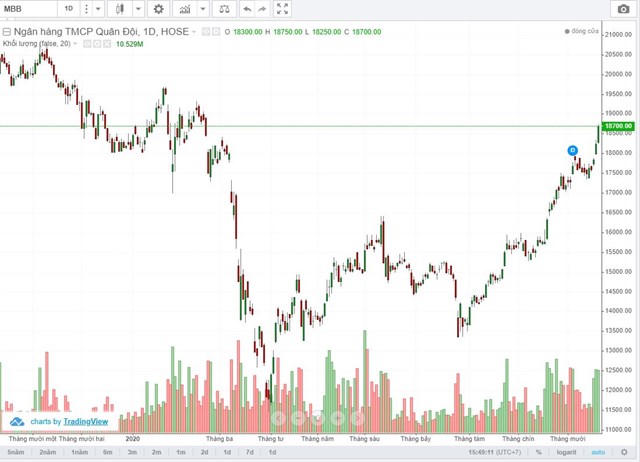Image resolution: width=640 pixels, height=462 pixels.
Task: Click the 10.529M volume value
Action: [129, 44]
